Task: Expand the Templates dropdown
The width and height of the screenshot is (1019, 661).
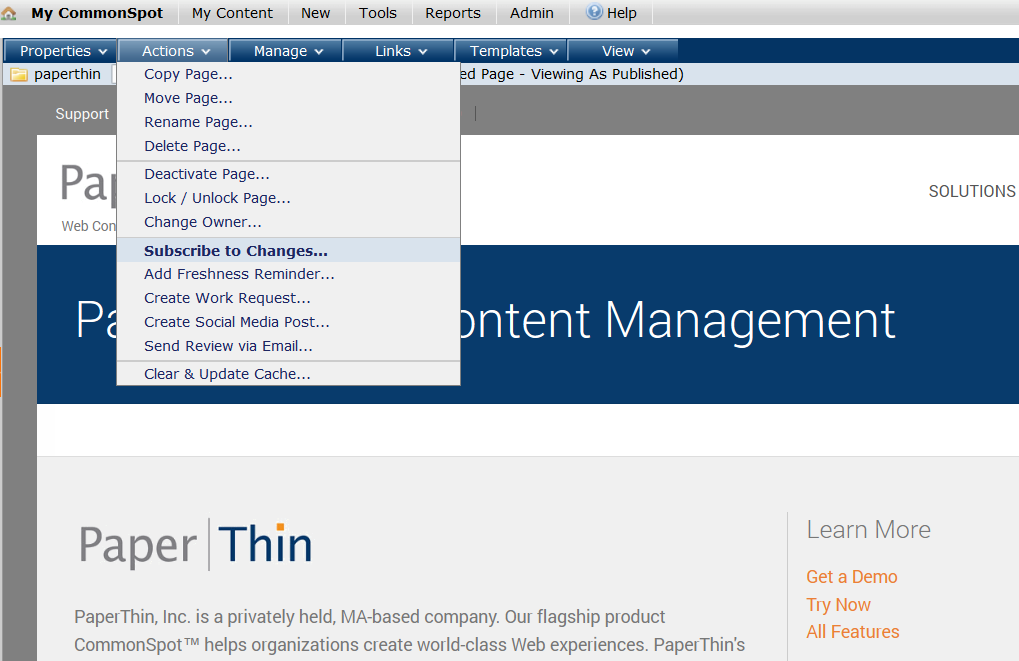Action: (x=511, y=51)
